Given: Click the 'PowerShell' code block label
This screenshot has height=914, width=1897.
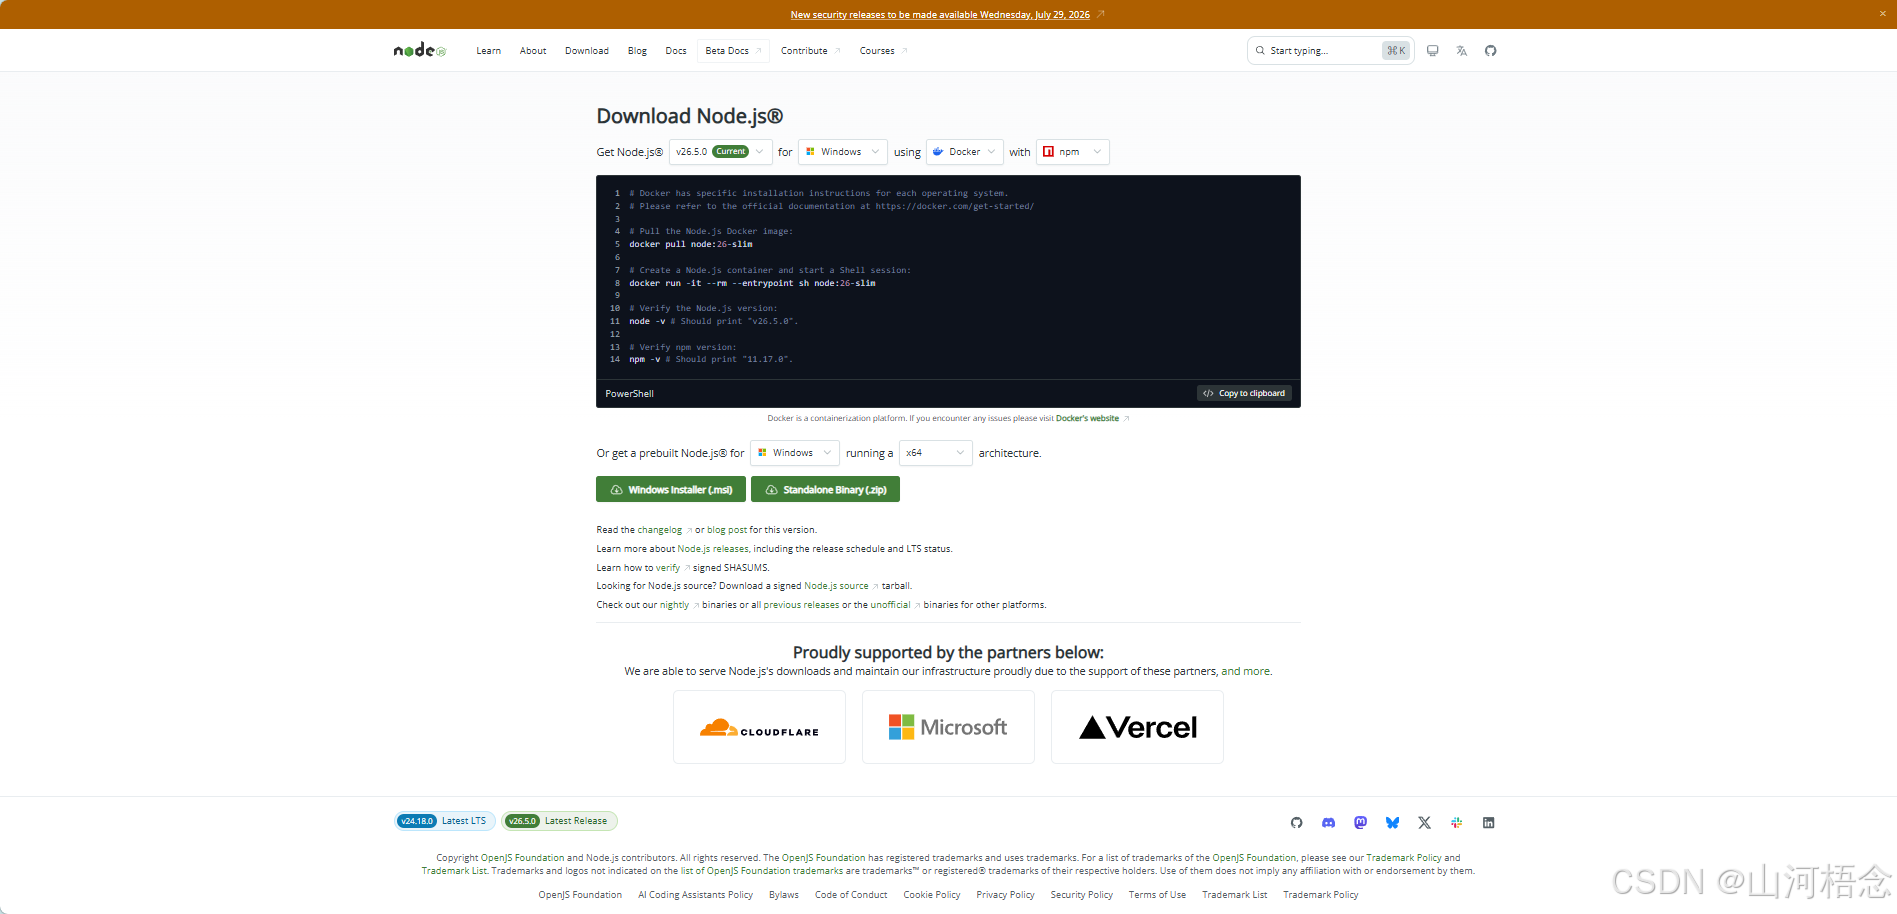Looking at the screenshot, I should [x=629, y=394].
